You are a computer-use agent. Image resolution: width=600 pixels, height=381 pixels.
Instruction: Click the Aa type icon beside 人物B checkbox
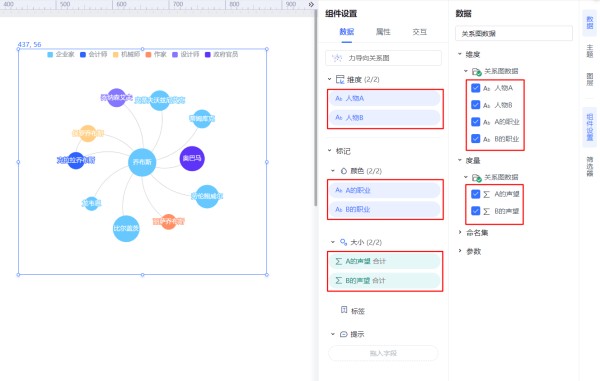[486, 105]
